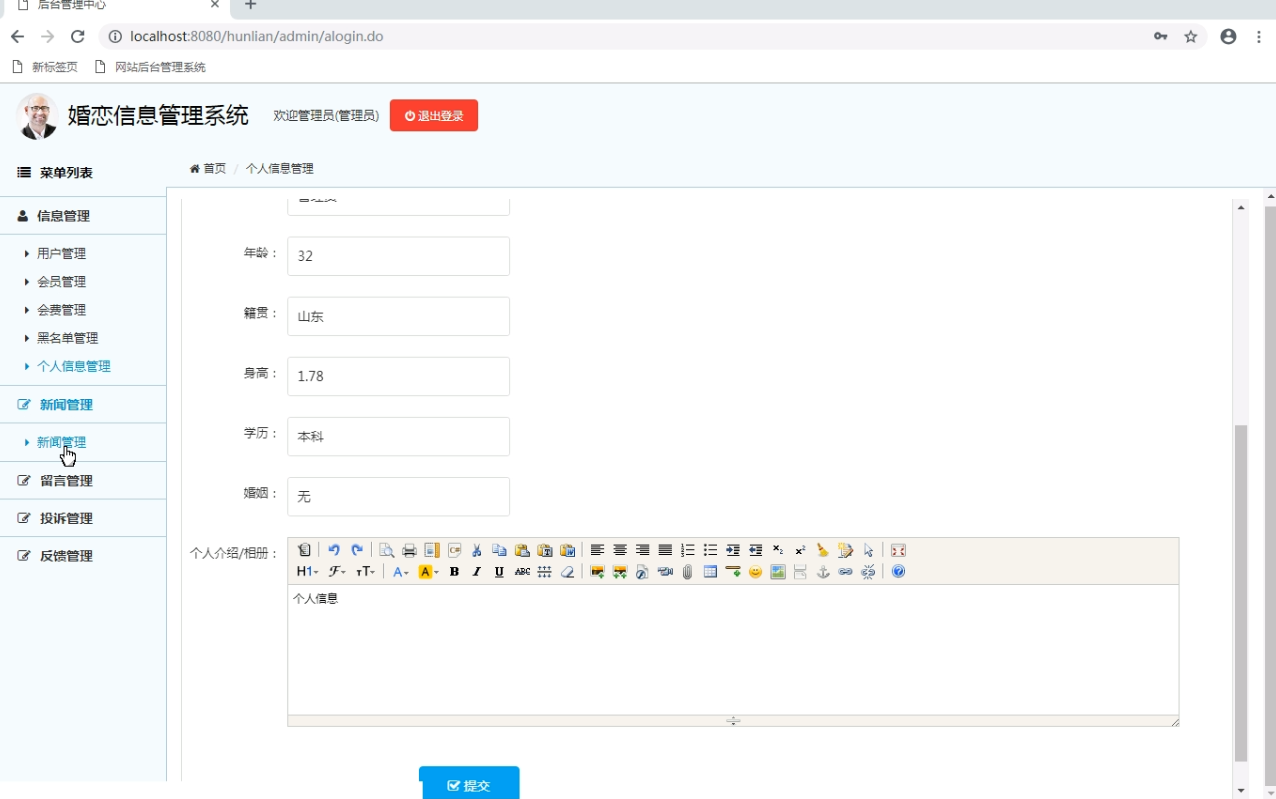Viewport: 1276px width, 799px height.
Task: Insert an image into editor
Action: point(597,572)
